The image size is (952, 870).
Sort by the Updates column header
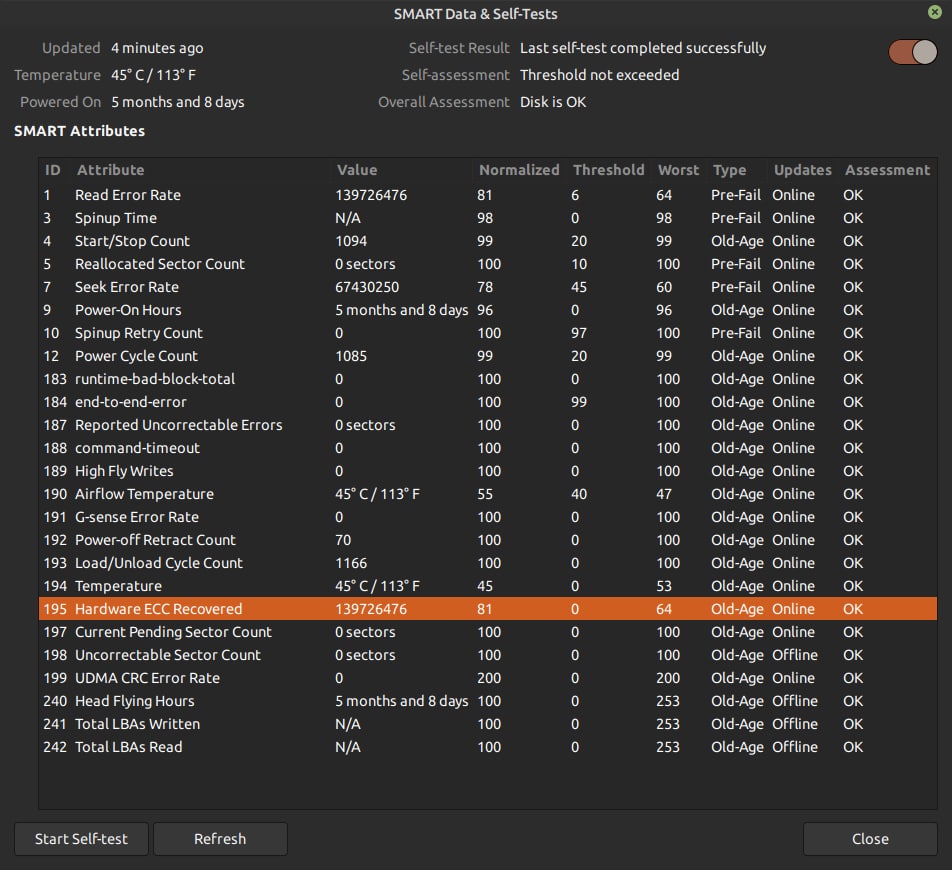803,170
